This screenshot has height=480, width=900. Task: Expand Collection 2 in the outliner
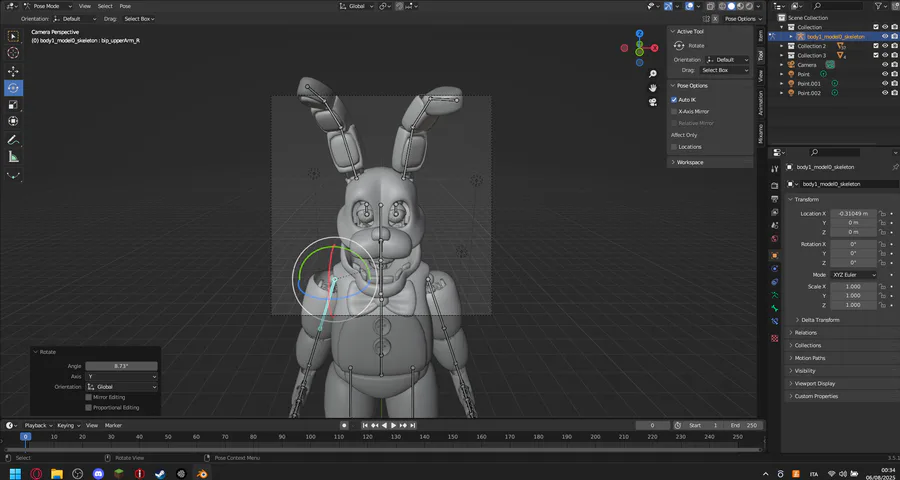click(782, 46)
